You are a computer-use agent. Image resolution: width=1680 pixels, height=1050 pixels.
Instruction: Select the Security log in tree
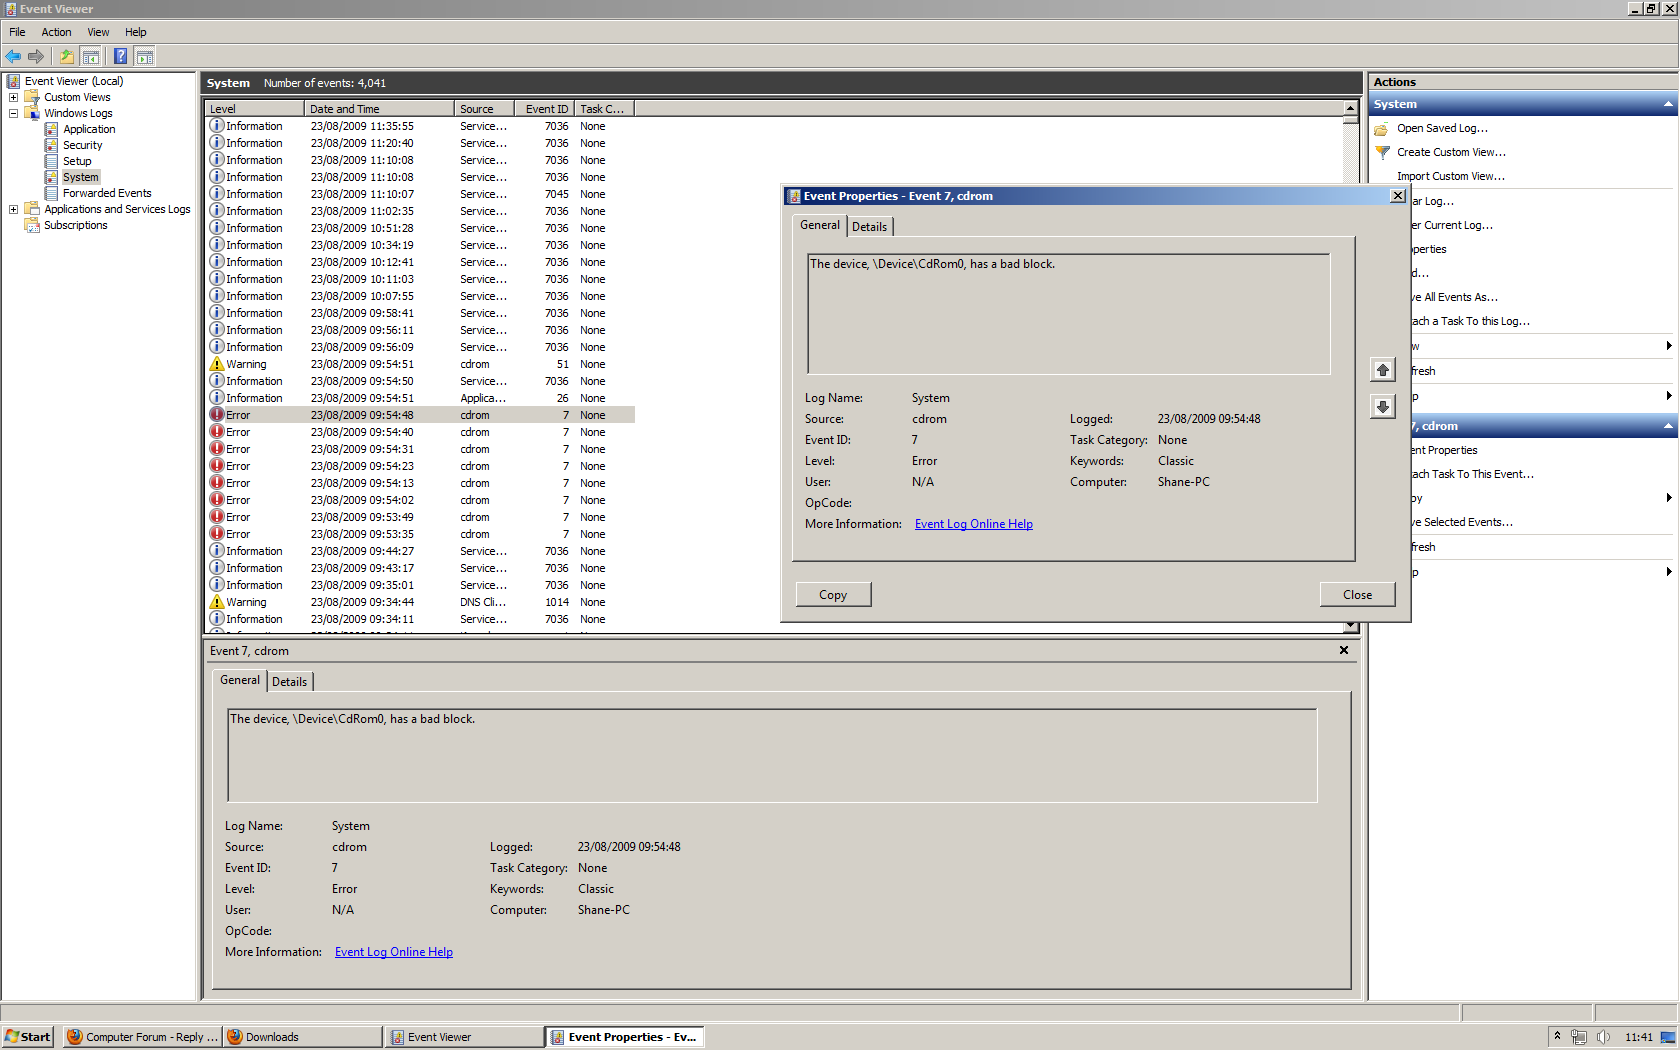82,145
